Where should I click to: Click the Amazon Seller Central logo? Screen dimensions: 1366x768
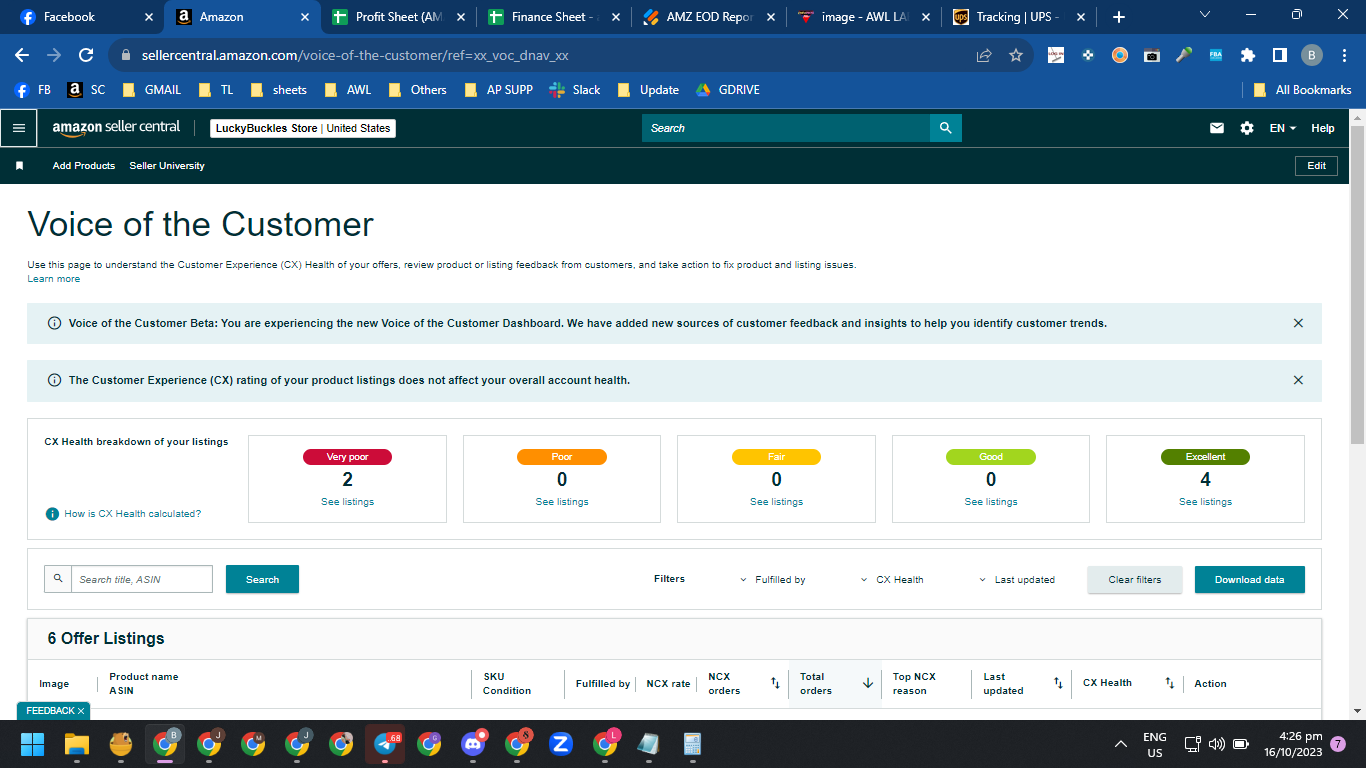click(x=116, y=128)
